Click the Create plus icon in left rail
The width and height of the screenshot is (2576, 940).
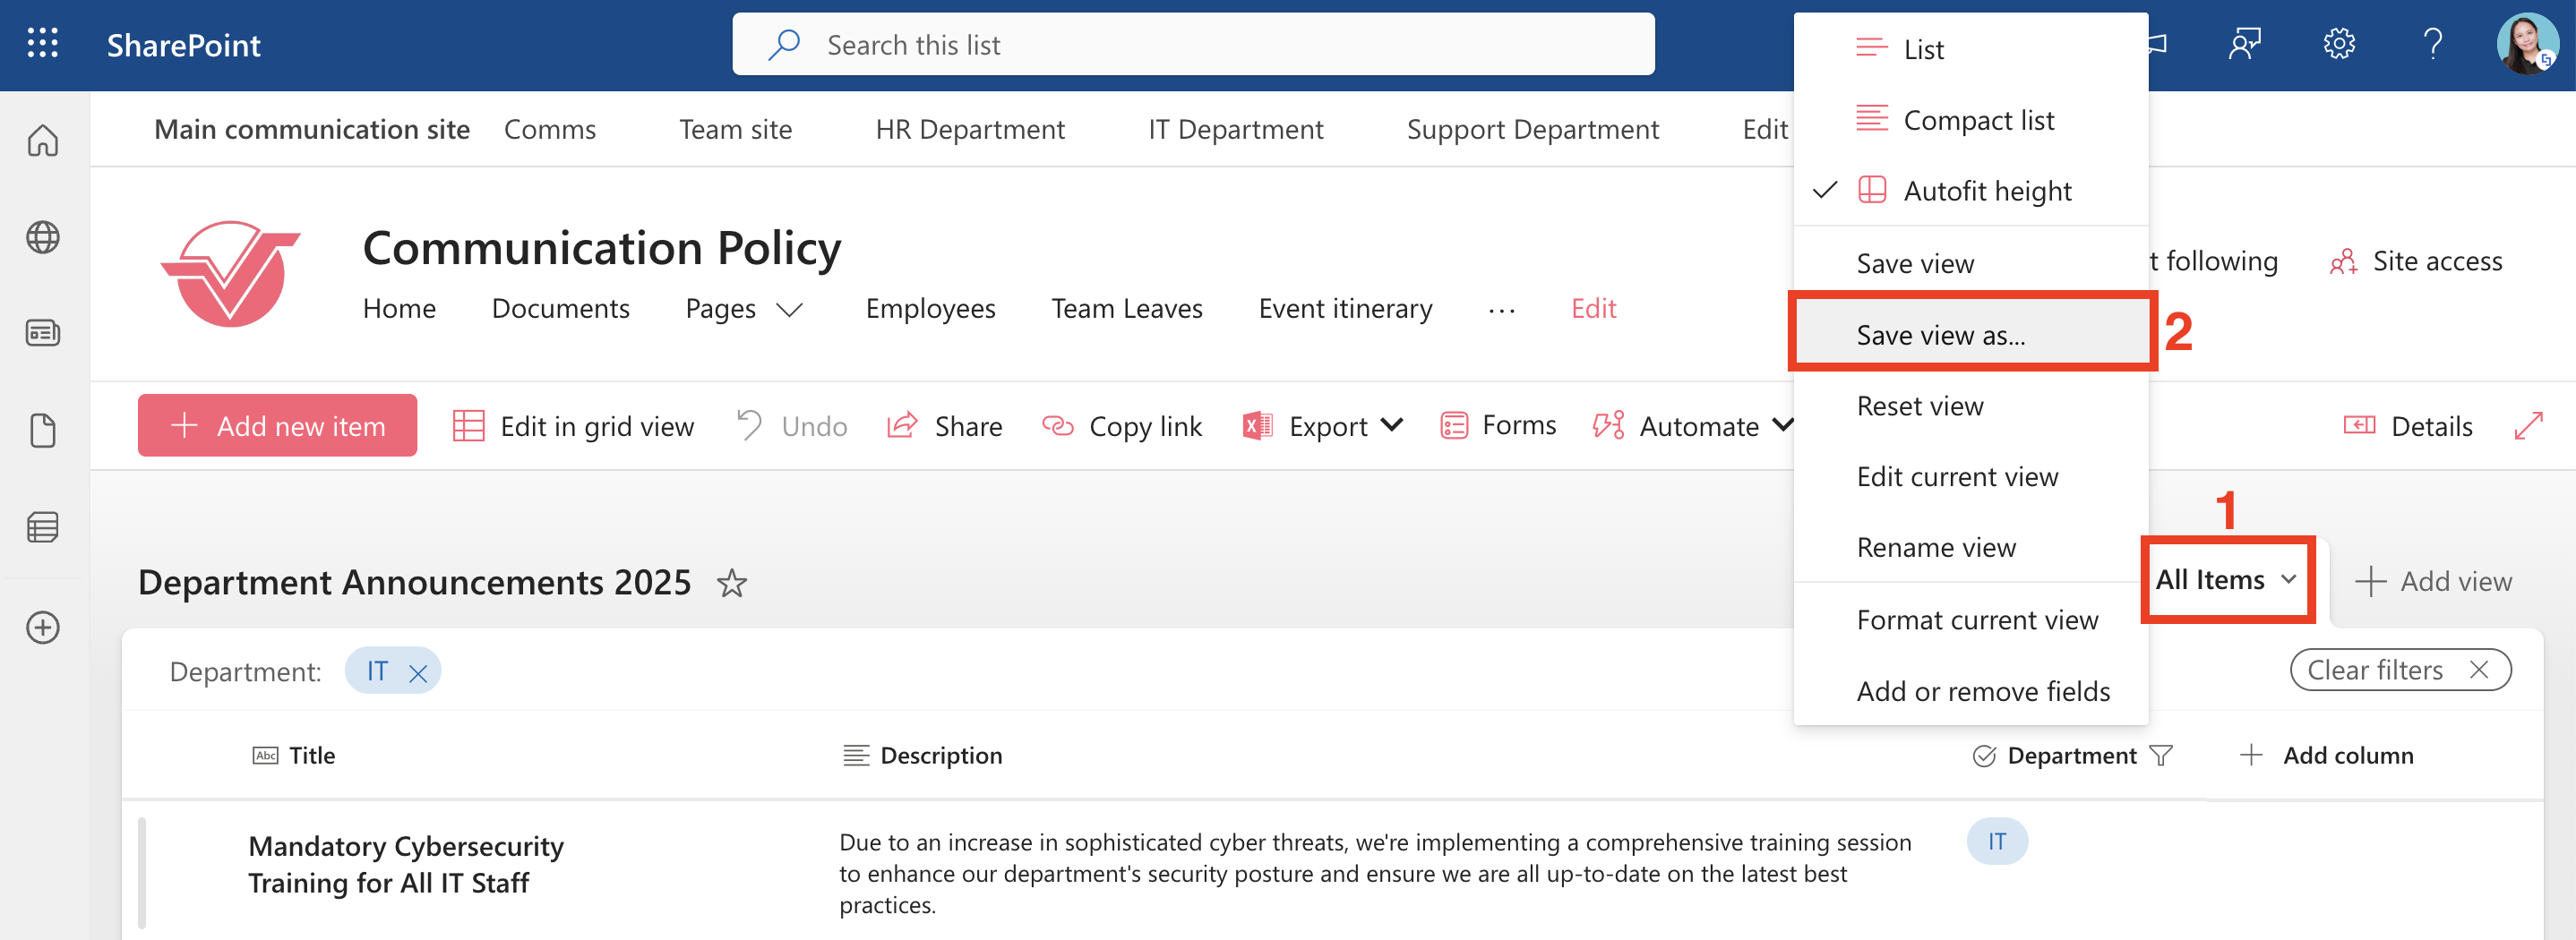click(42, 628)
